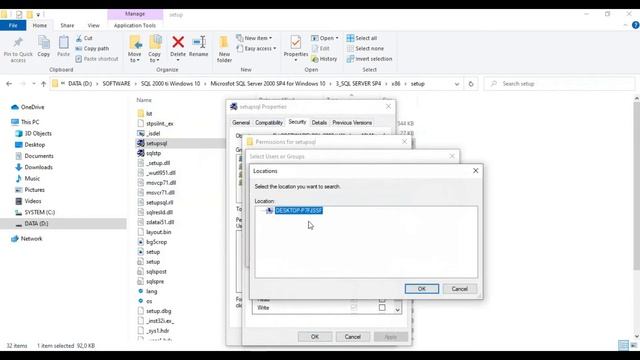Confirm location with the OK button

pos(422,289)
